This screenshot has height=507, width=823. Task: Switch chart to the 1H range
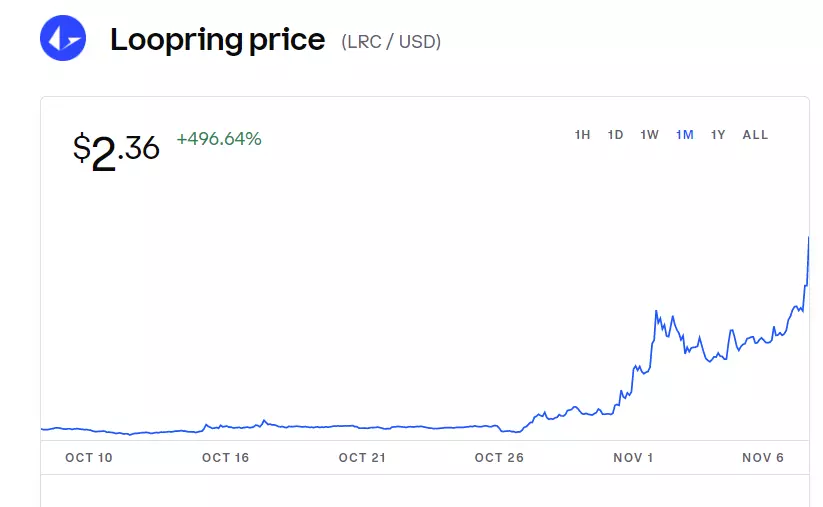coord(583,135)
